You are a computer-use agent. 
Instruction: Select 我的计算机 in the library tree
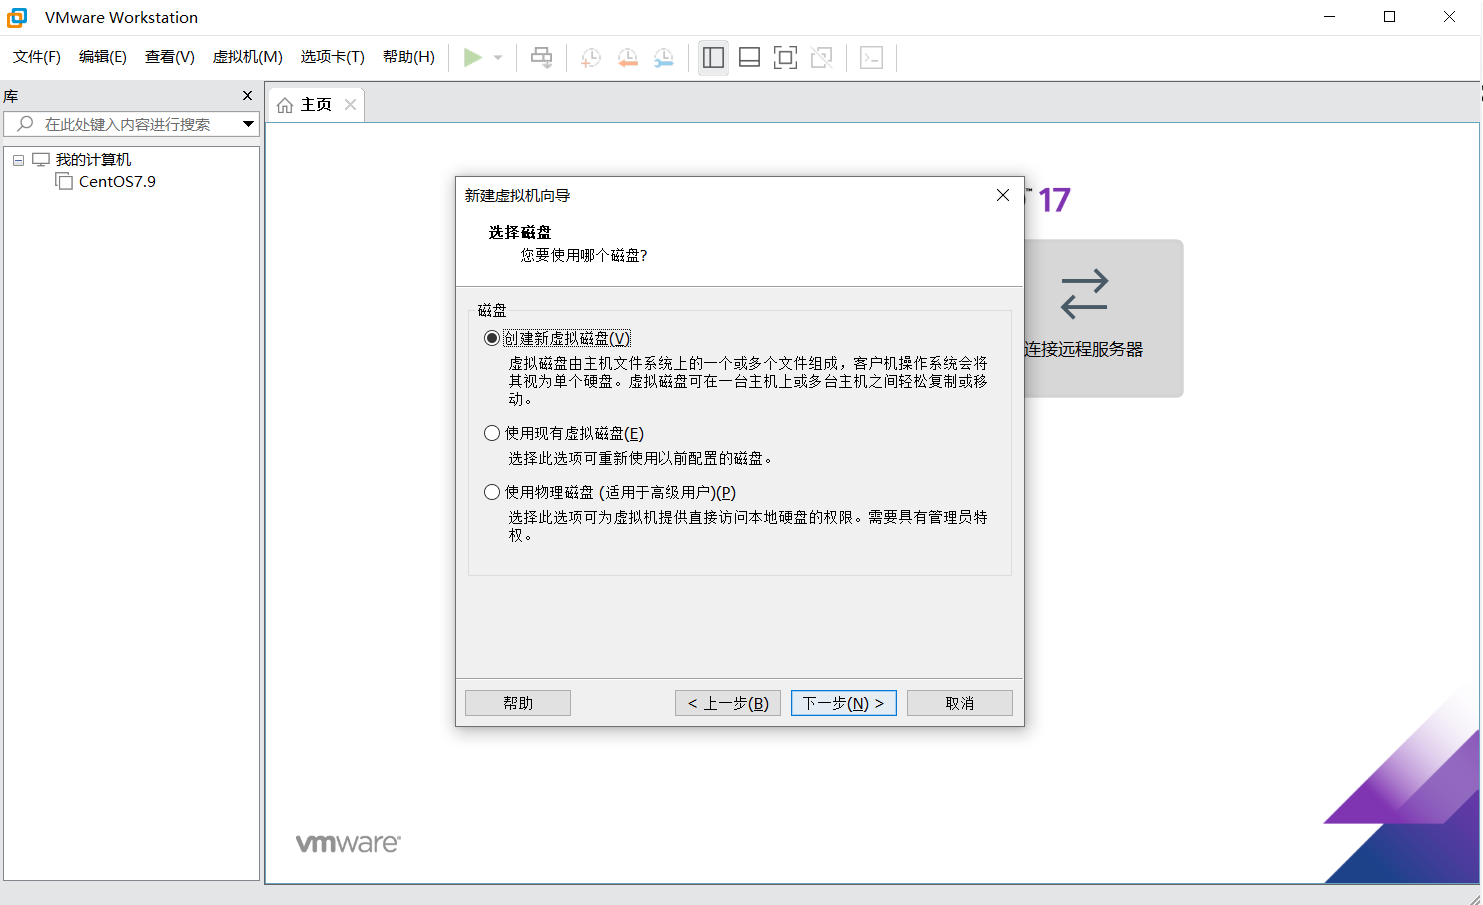click(93, 160)
